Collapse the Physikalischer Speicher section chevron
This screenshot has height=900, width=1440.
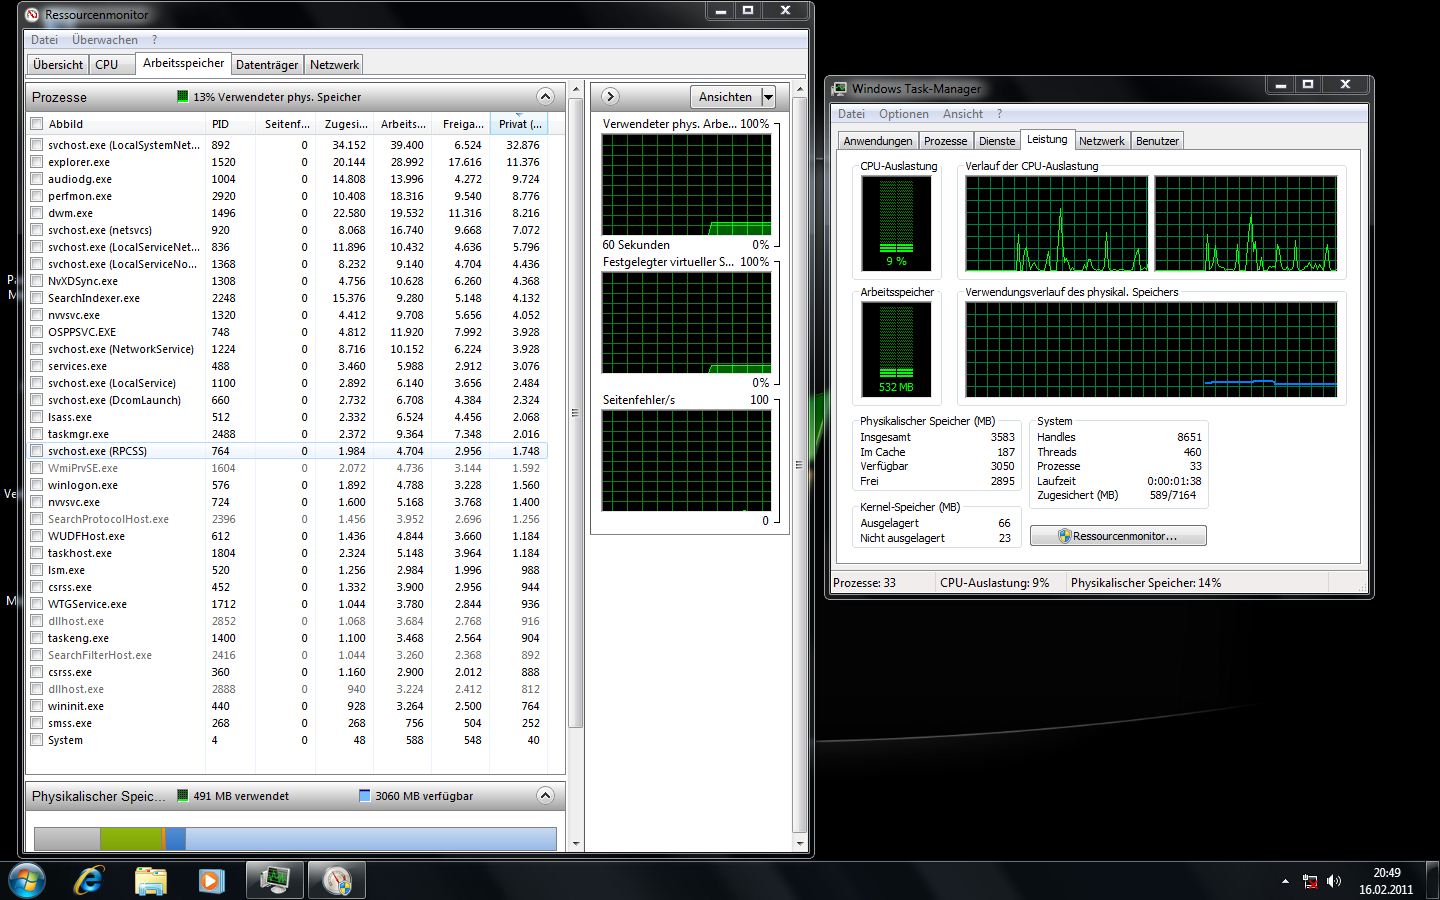pos(545,796)
